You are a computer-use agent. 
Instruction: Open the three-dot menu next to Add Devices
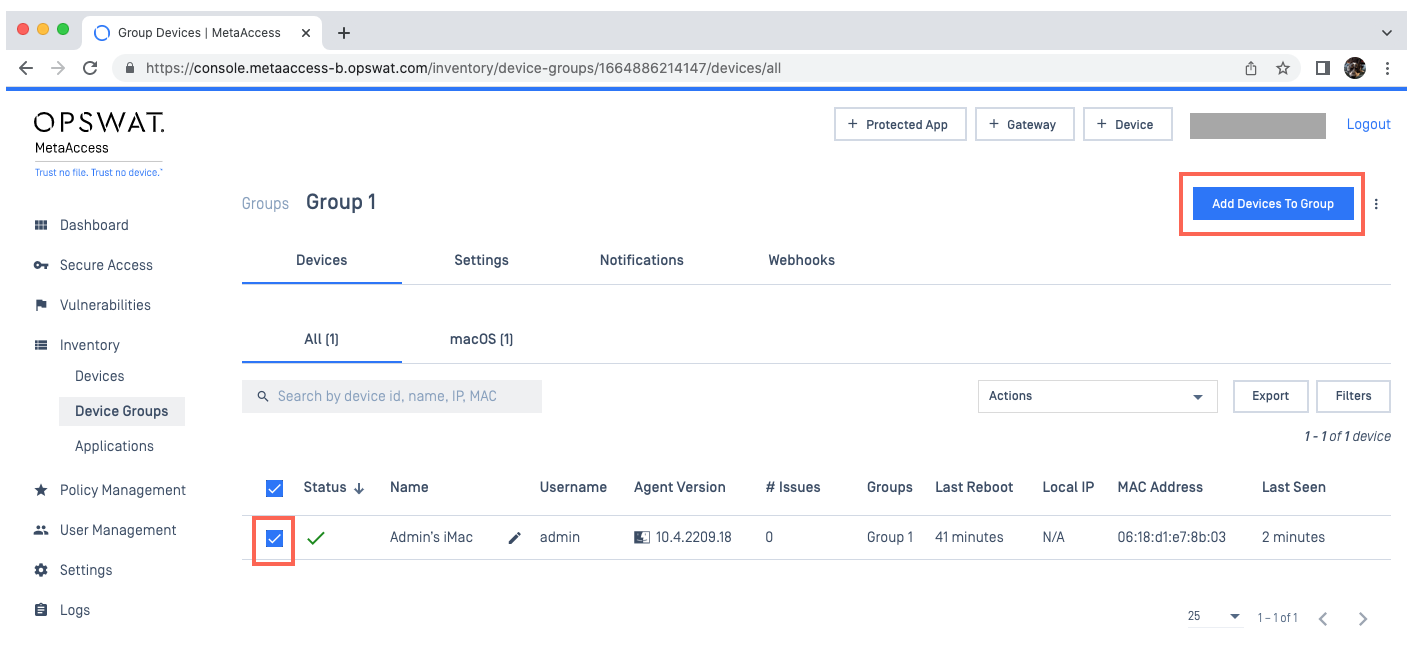(1376, 204)
